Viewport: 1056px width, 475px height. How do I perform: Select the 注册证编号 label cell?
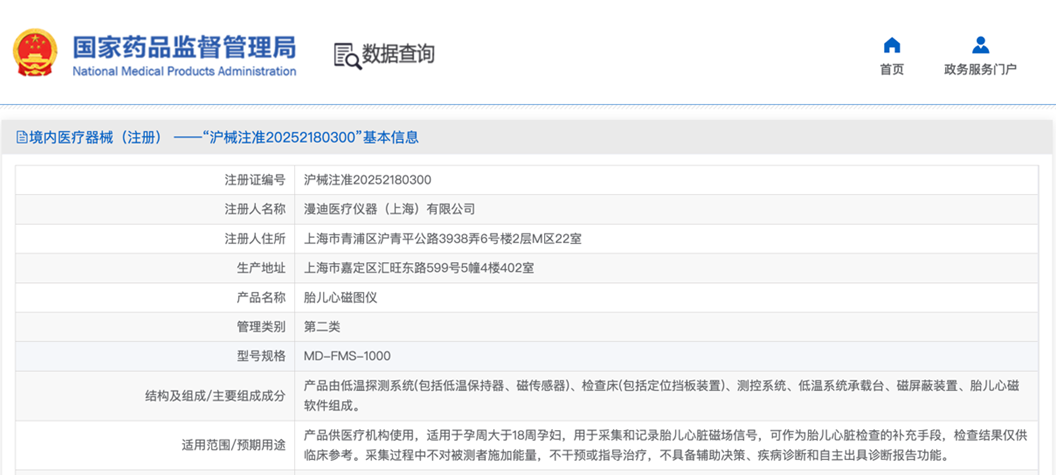click(x=155, y=180)
